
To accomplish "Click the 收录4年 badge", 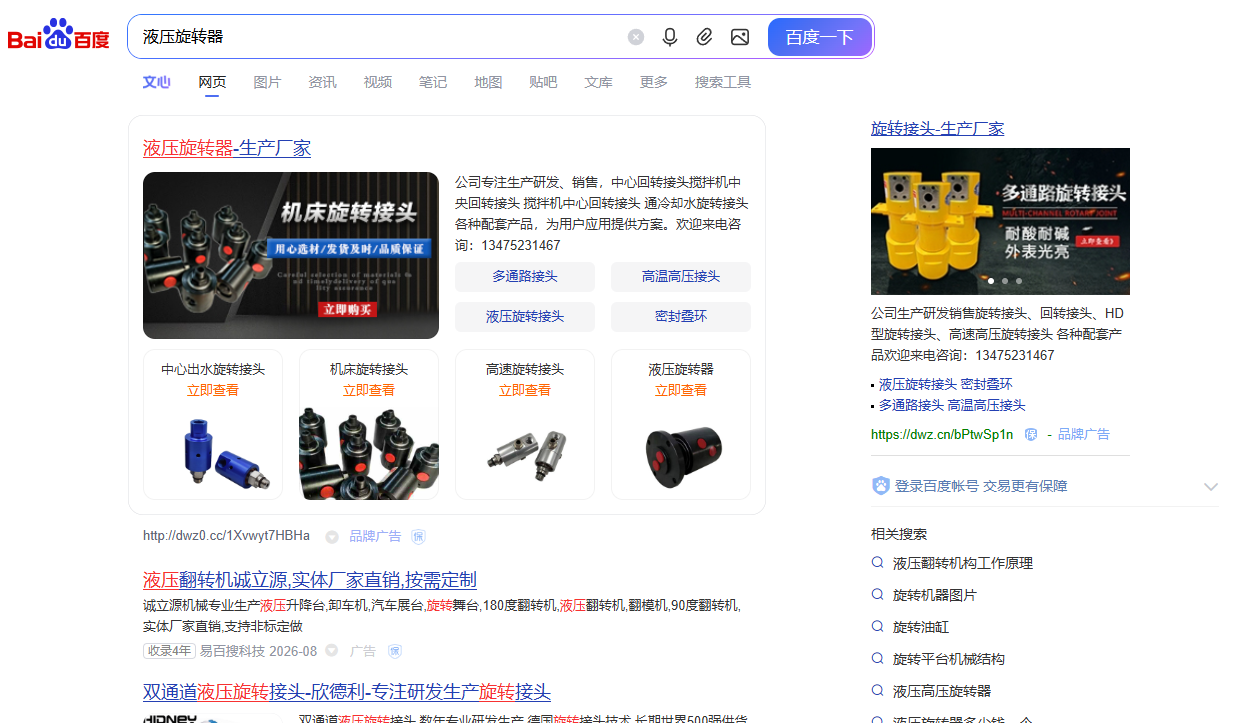I will [168, 651].
